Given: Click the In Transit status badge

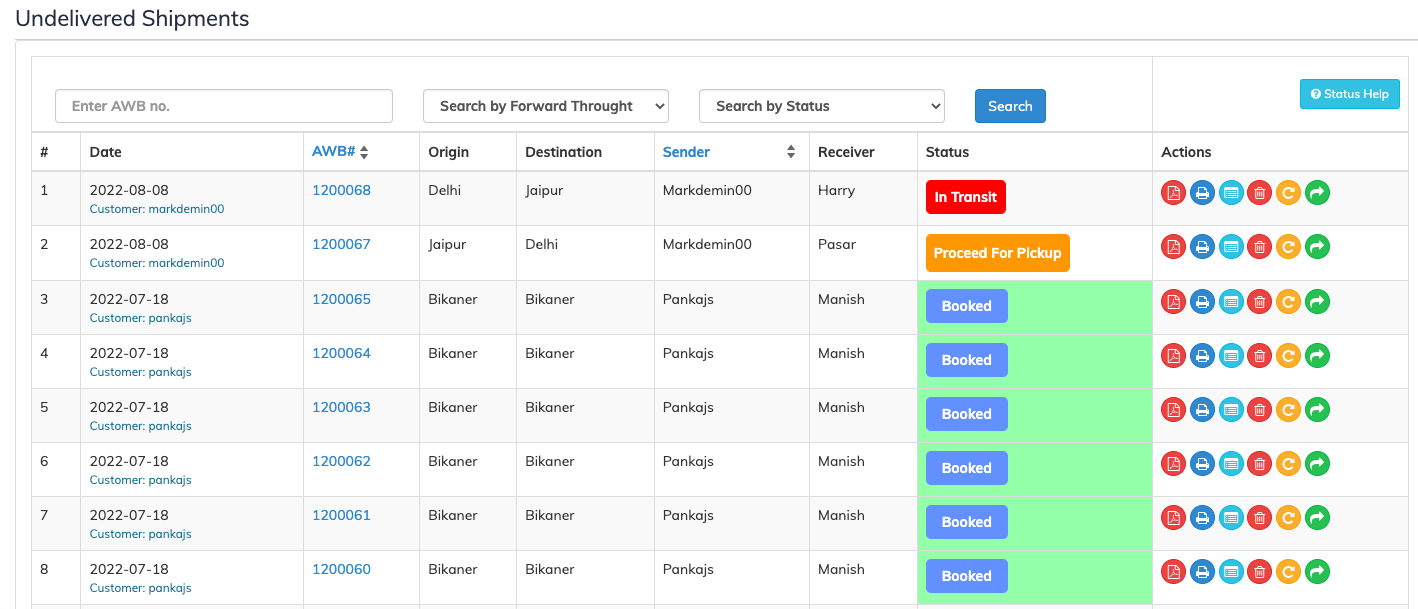Looking at the screenshot, I should (965, 197).
